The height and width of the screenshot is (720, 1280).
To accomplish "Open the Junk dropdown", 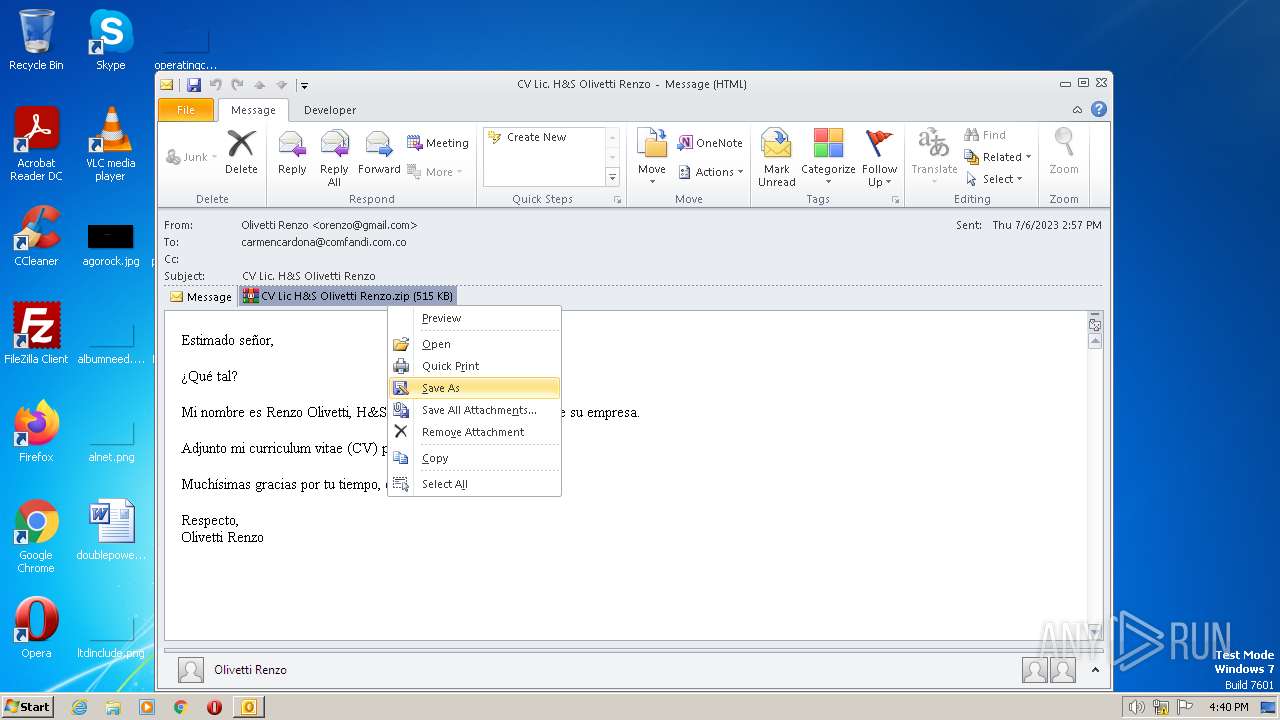I will point(191,157).
